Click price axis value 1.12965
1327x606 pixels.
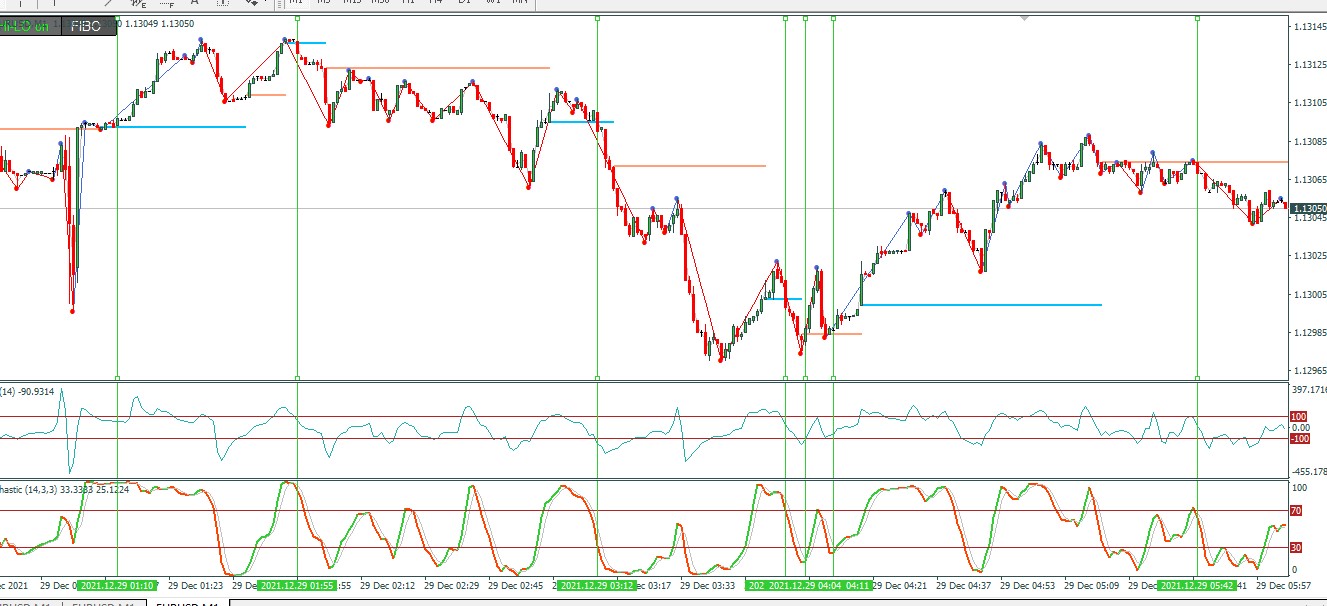click(x=1309, y=370)
